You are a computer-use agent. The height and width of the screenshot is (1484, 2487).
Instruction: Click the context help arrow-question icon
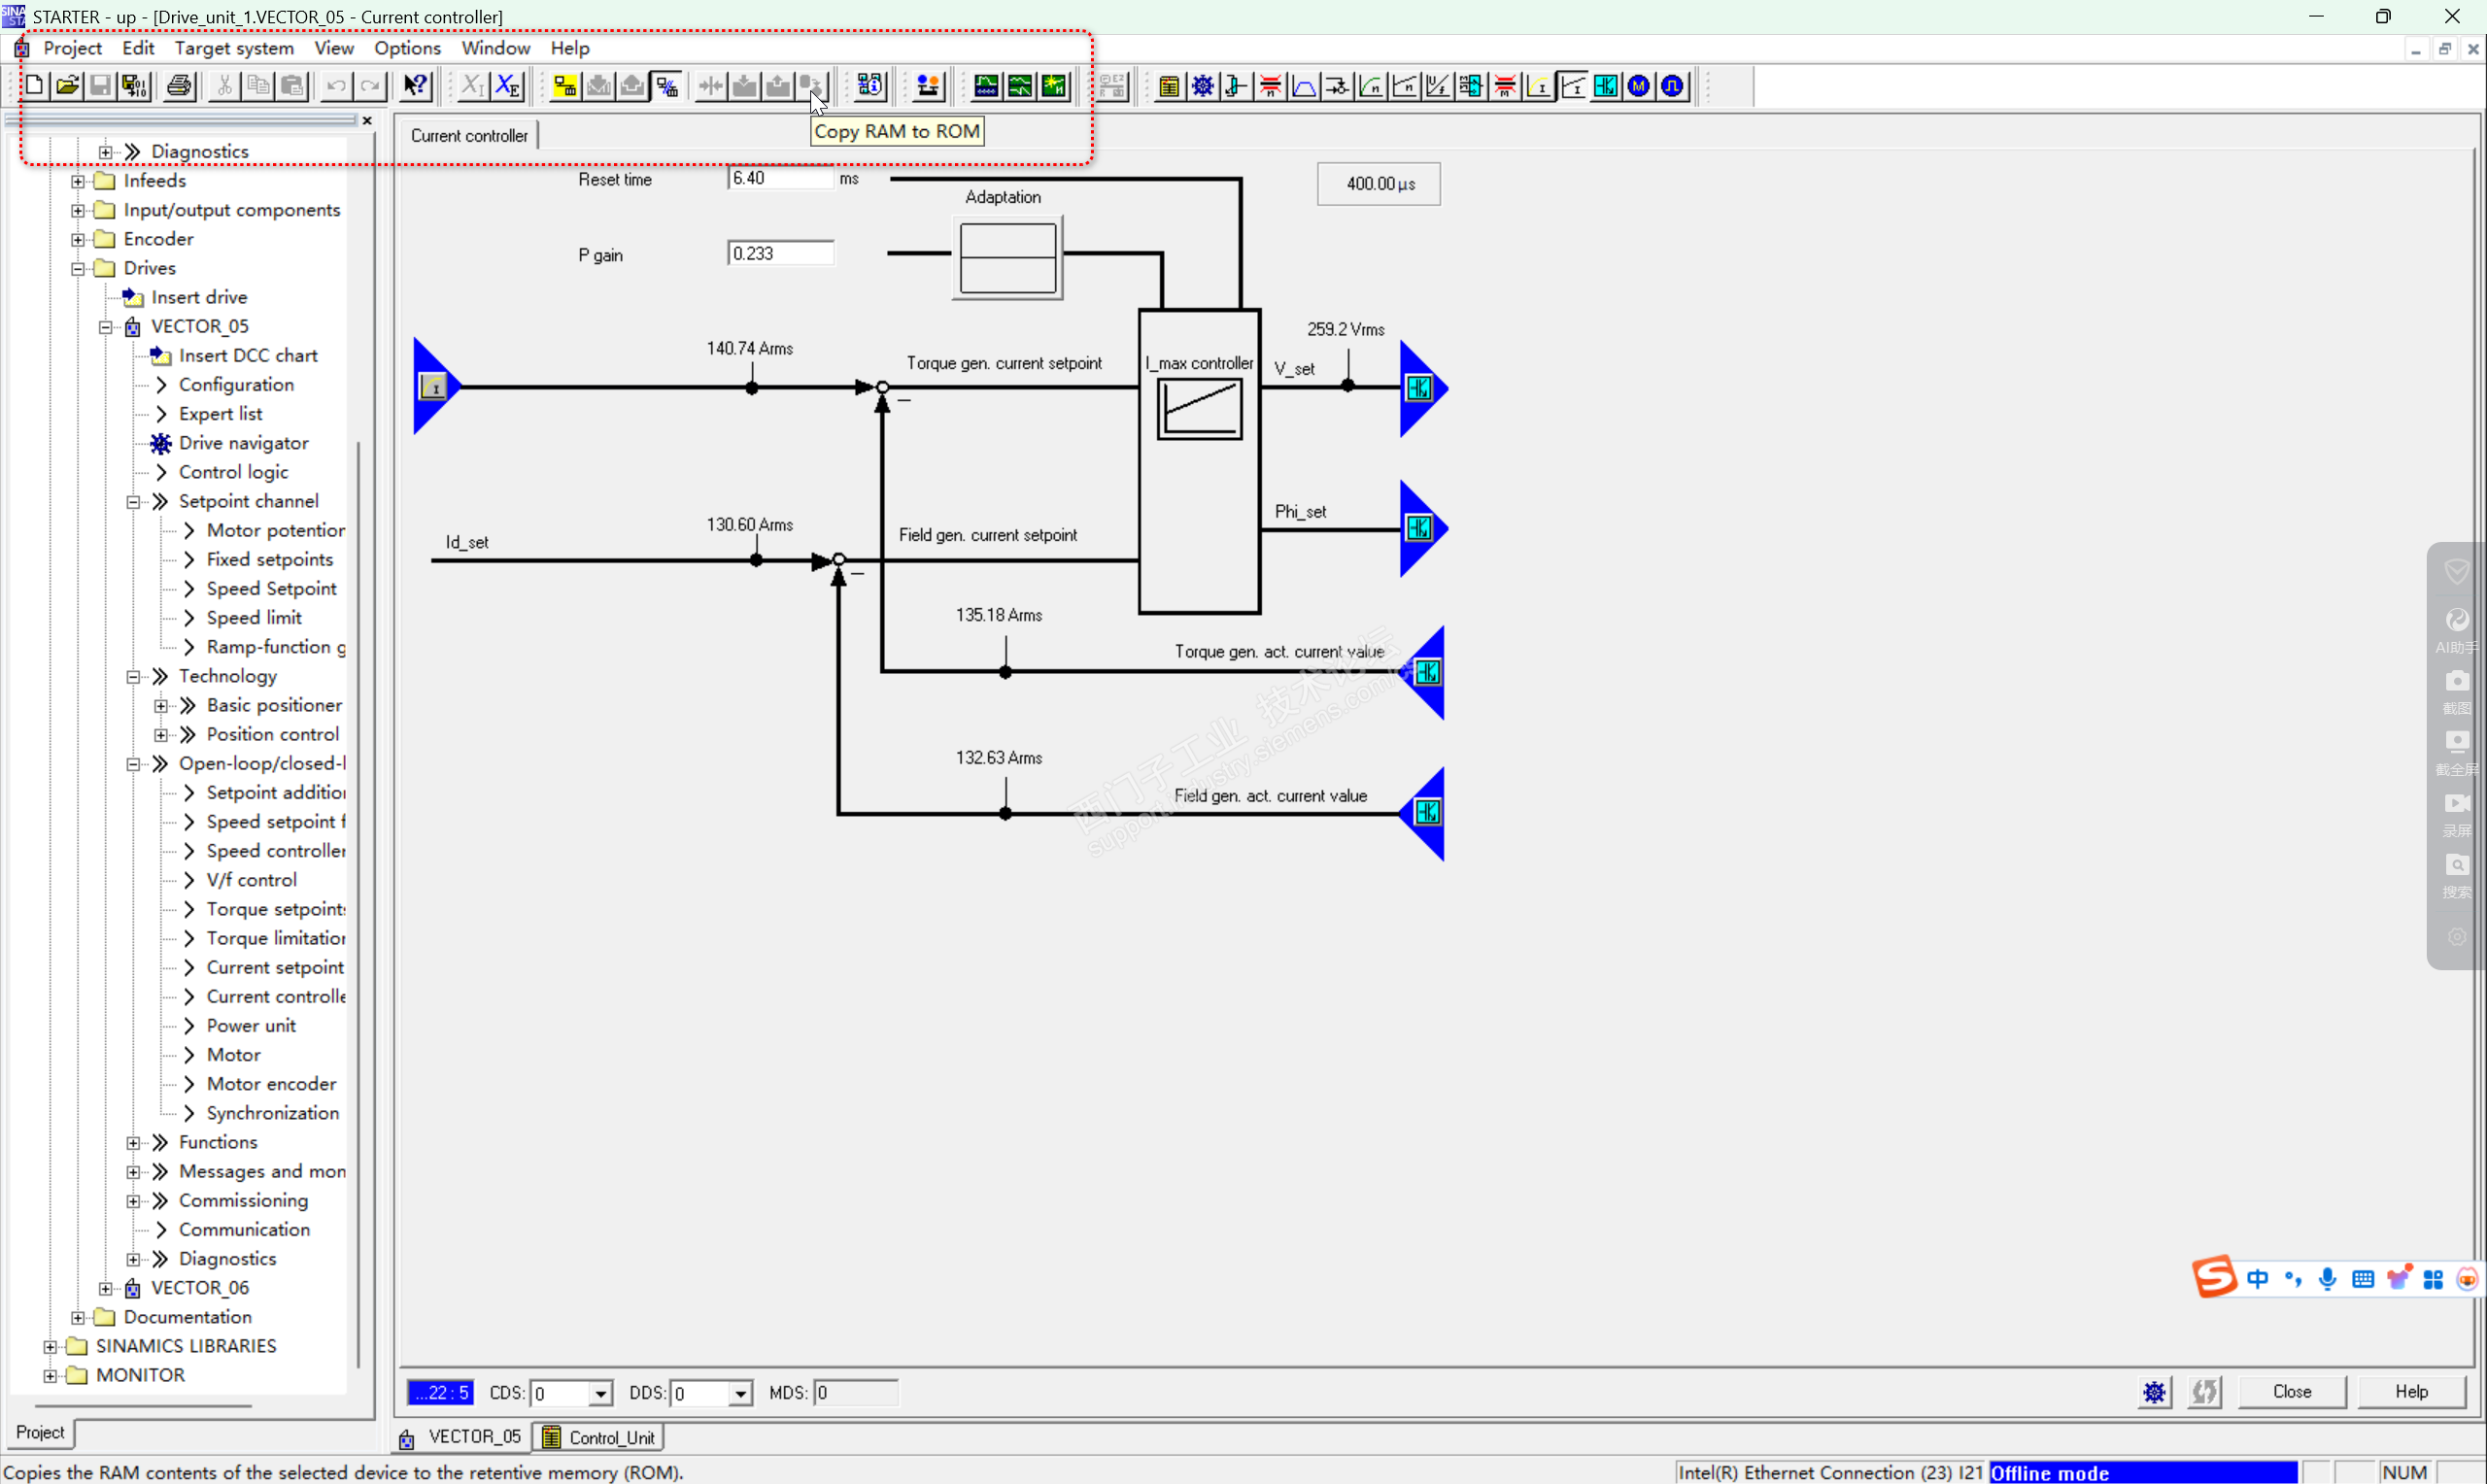[415, 86]
